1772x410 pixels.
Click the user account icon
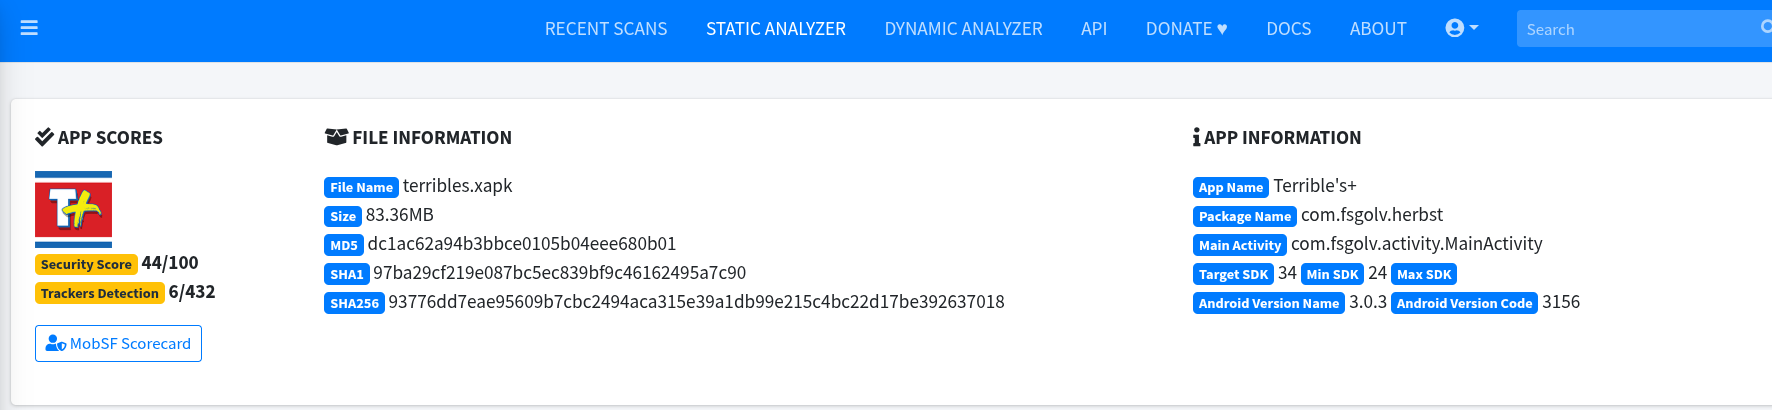[1454, 28]
